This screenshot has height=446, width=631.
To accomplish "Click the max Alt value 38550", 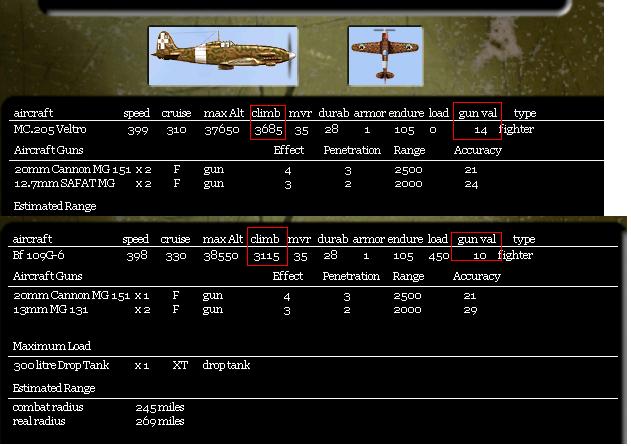I will tap(221, 256).
